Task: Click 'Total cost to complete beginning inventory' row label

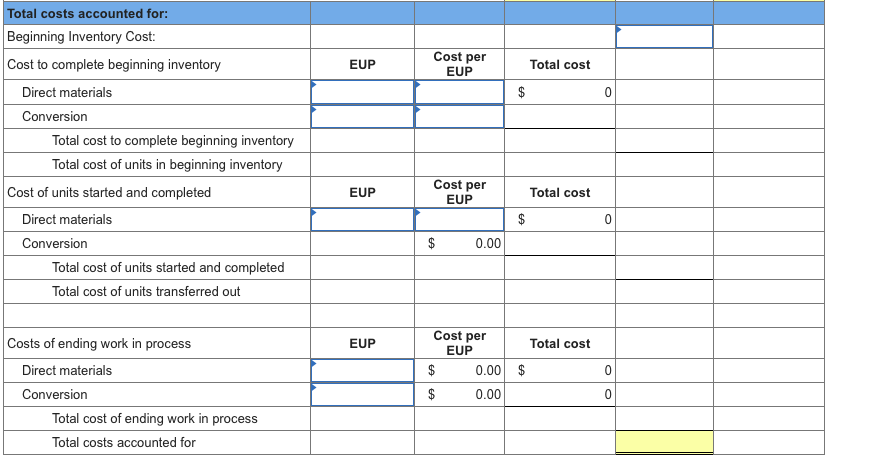Action: (173, 141)
